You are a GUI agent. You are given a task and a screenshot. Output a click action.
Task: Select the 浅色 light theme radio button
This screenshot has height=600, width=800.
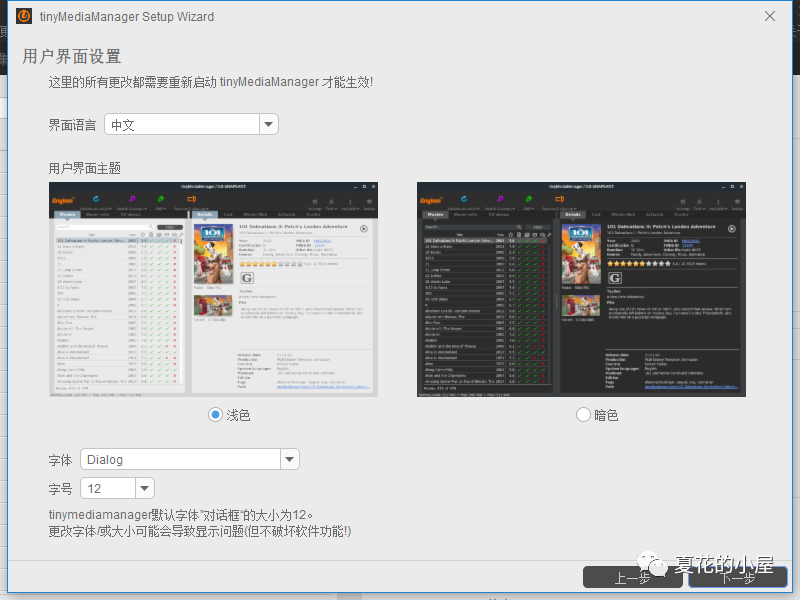point(215,414)
